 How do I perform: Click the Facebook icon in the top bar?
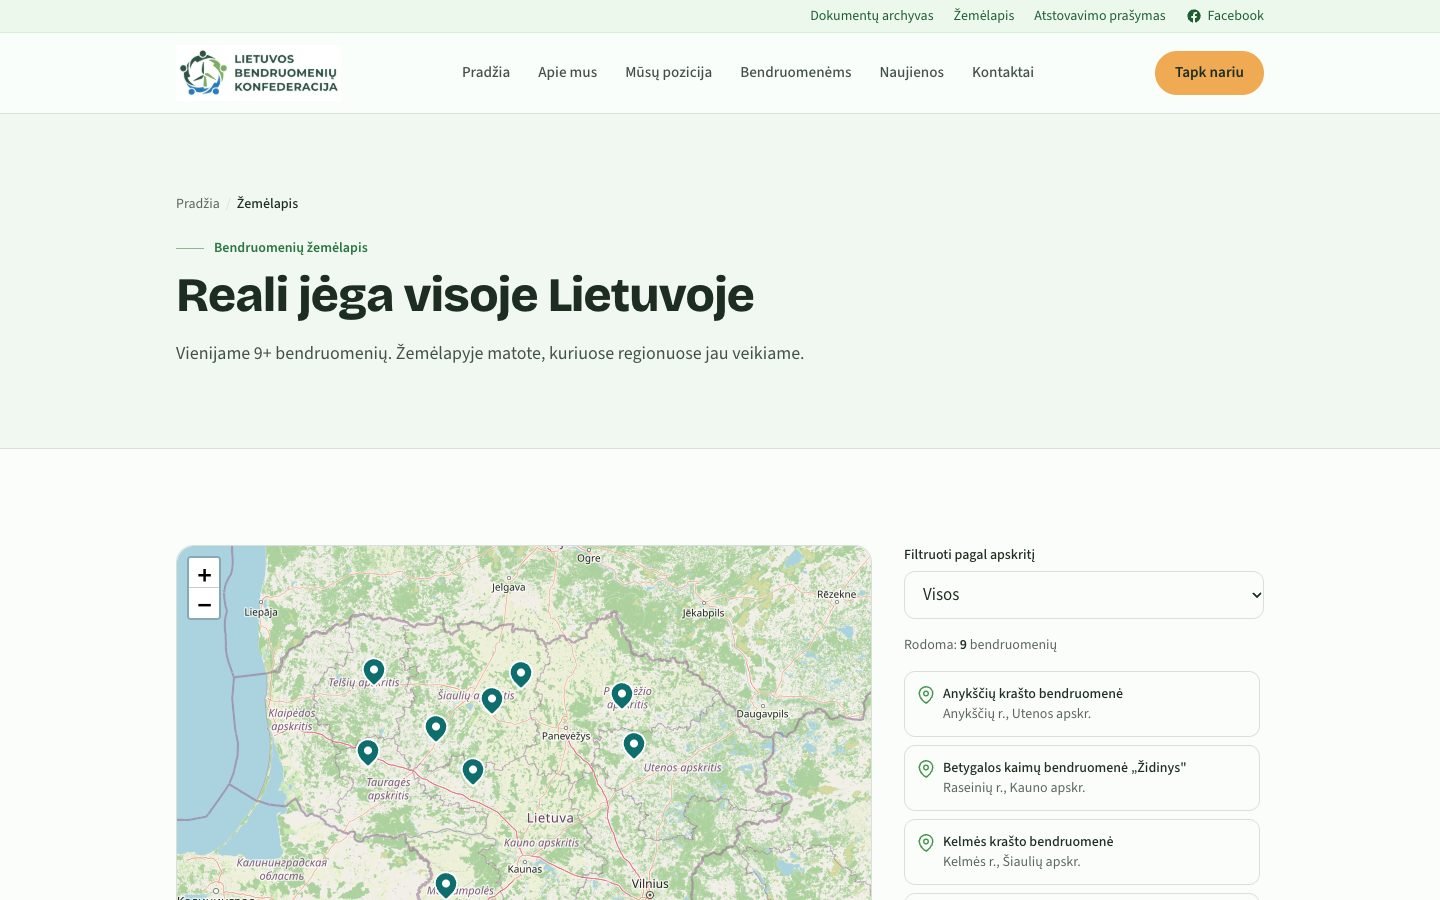[x=1193, y=16]
